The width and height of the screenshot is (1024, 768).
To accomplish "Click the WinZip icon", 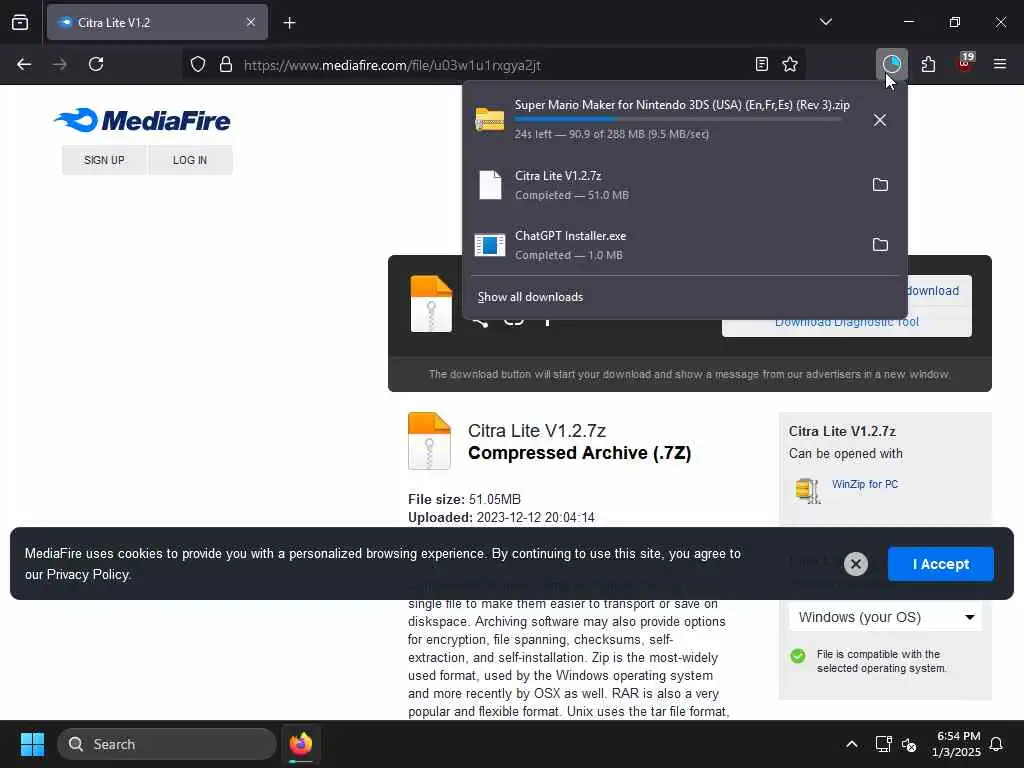I will [x=808, y=490].
